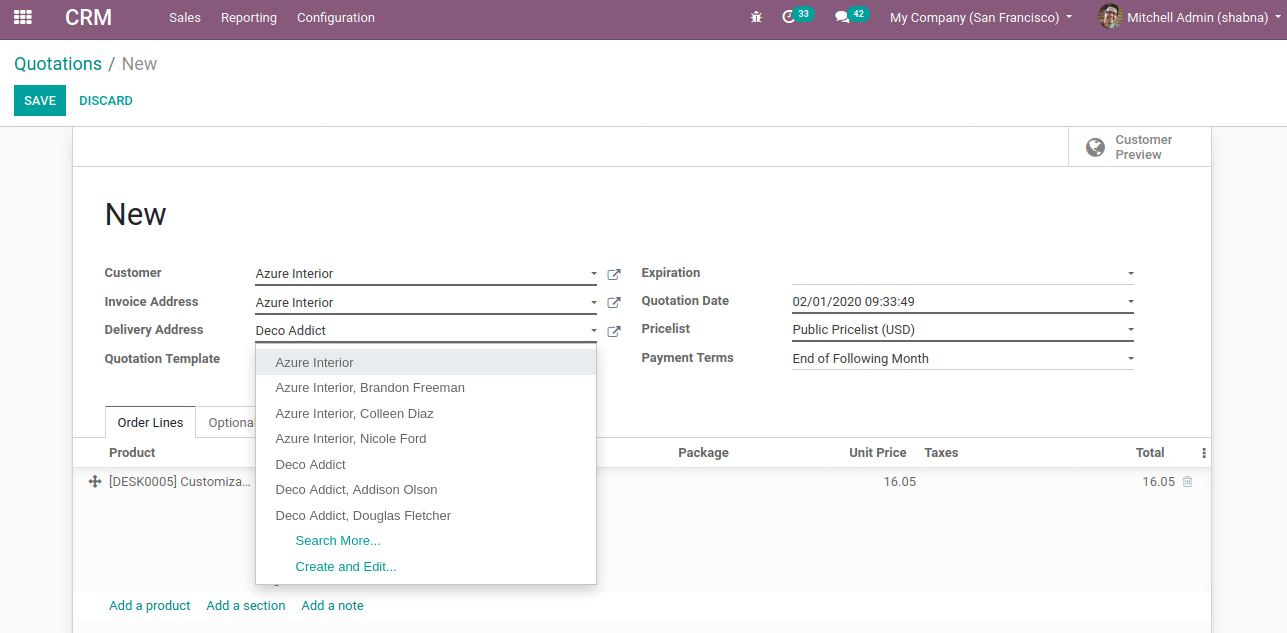1287x633 pixels.
Task: Click Add a product link
Action: [x=150, y=606]
